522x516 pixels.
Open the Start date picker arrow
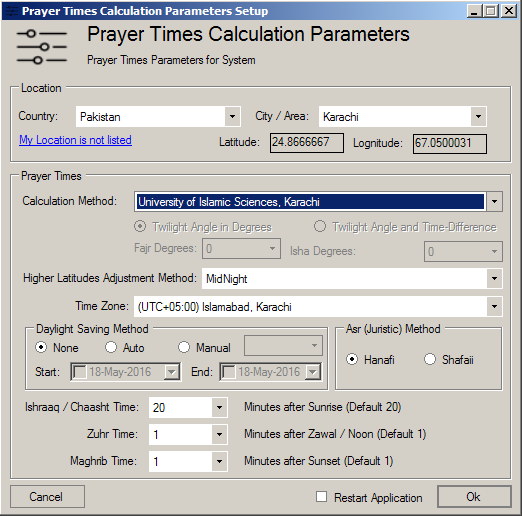172,372
